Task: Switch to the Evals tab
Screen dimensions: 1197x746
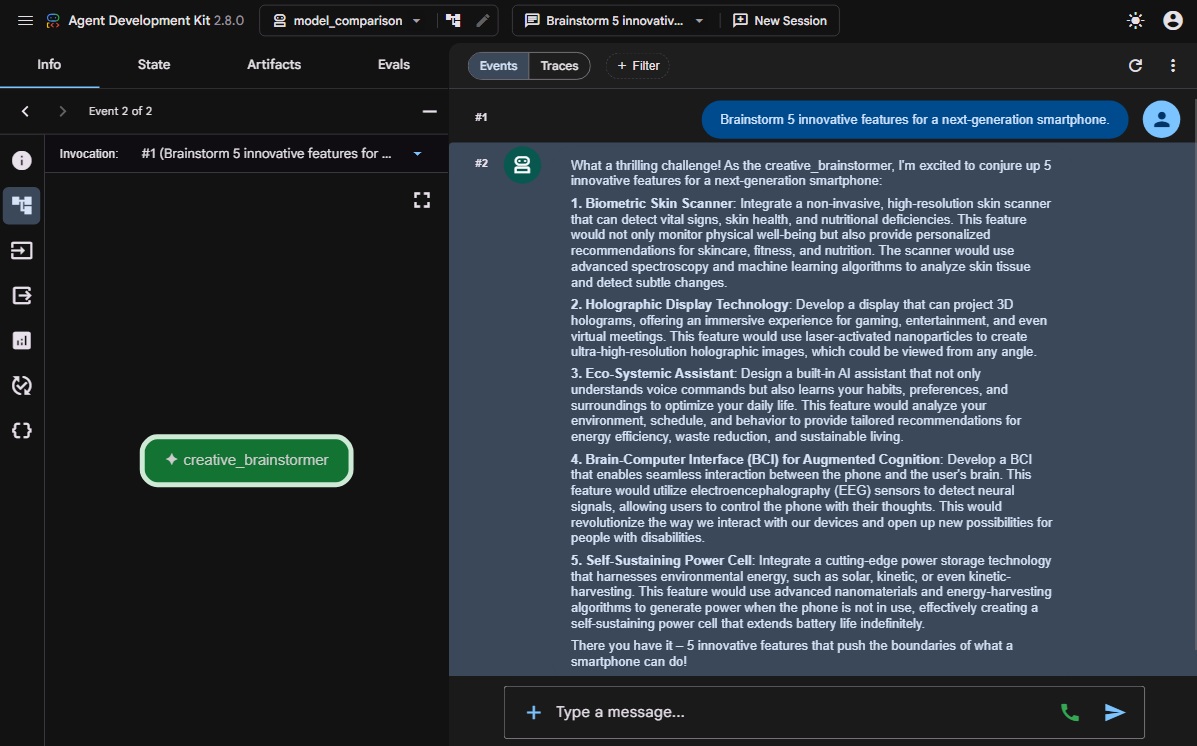Action: 394,65
